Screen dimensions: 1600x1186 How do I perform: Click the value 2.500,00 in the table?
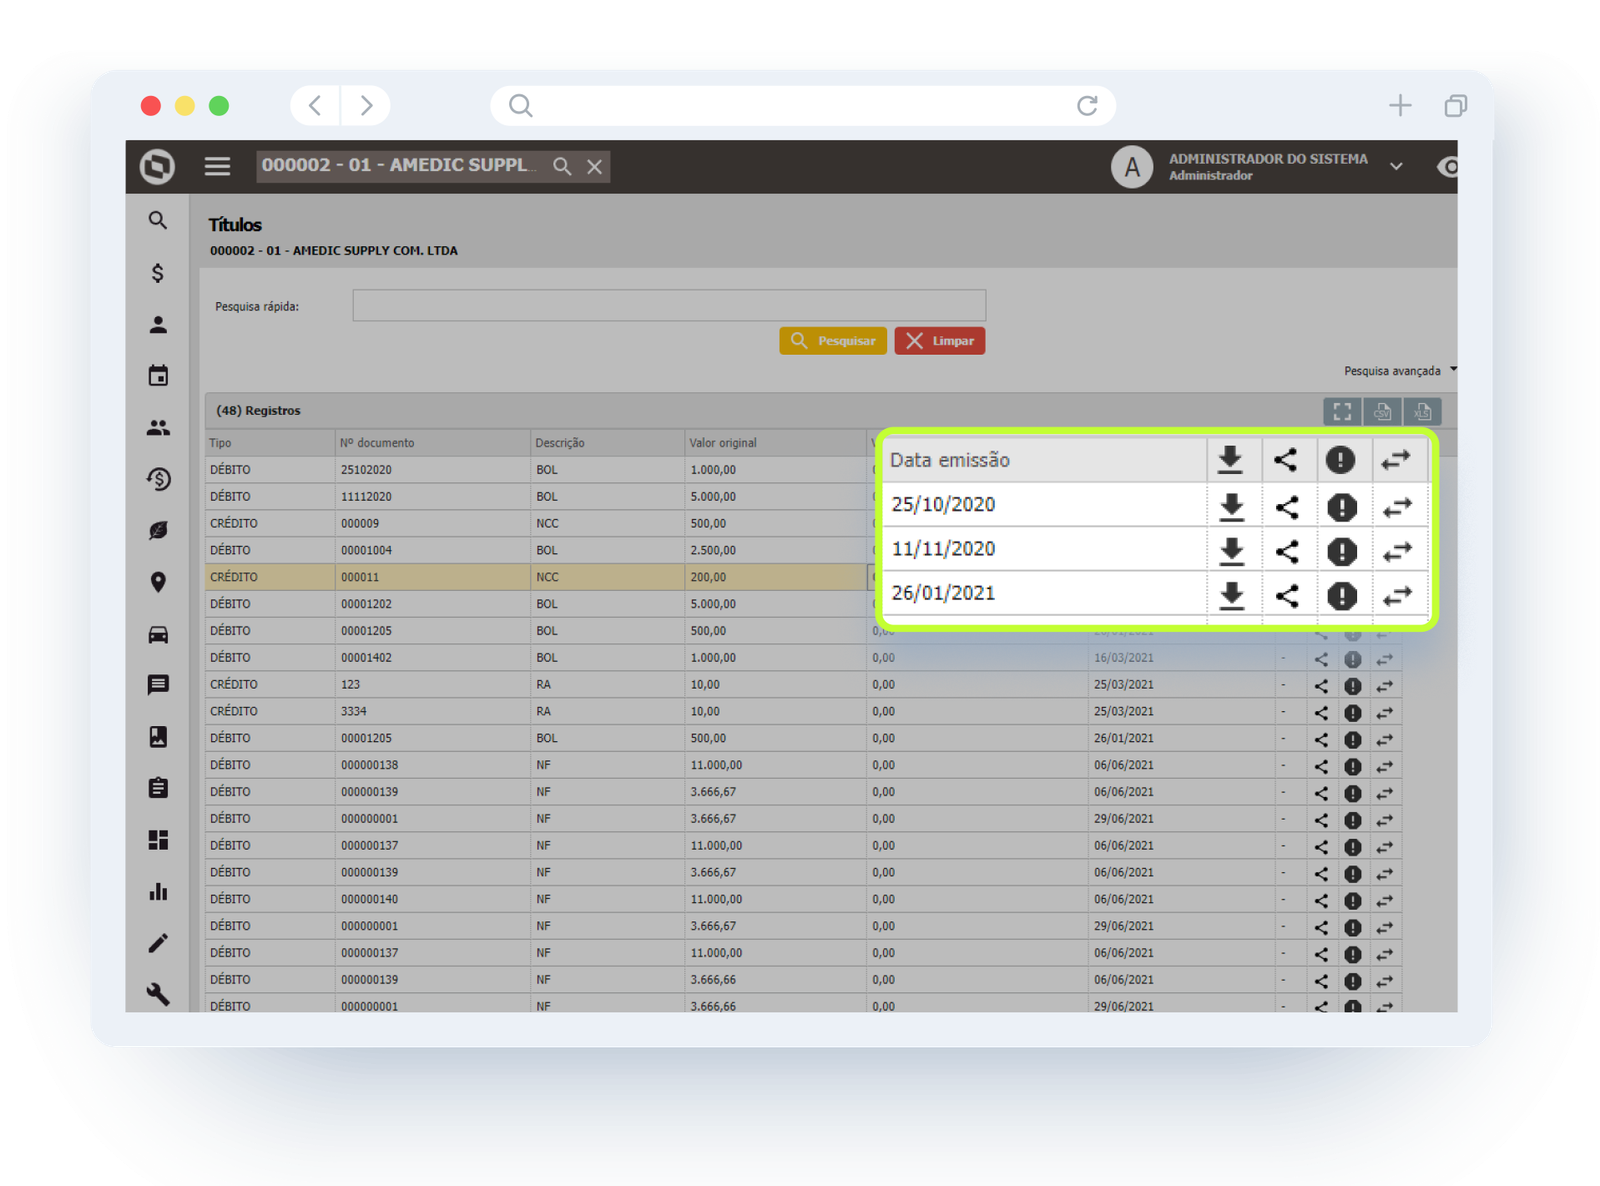713,551
